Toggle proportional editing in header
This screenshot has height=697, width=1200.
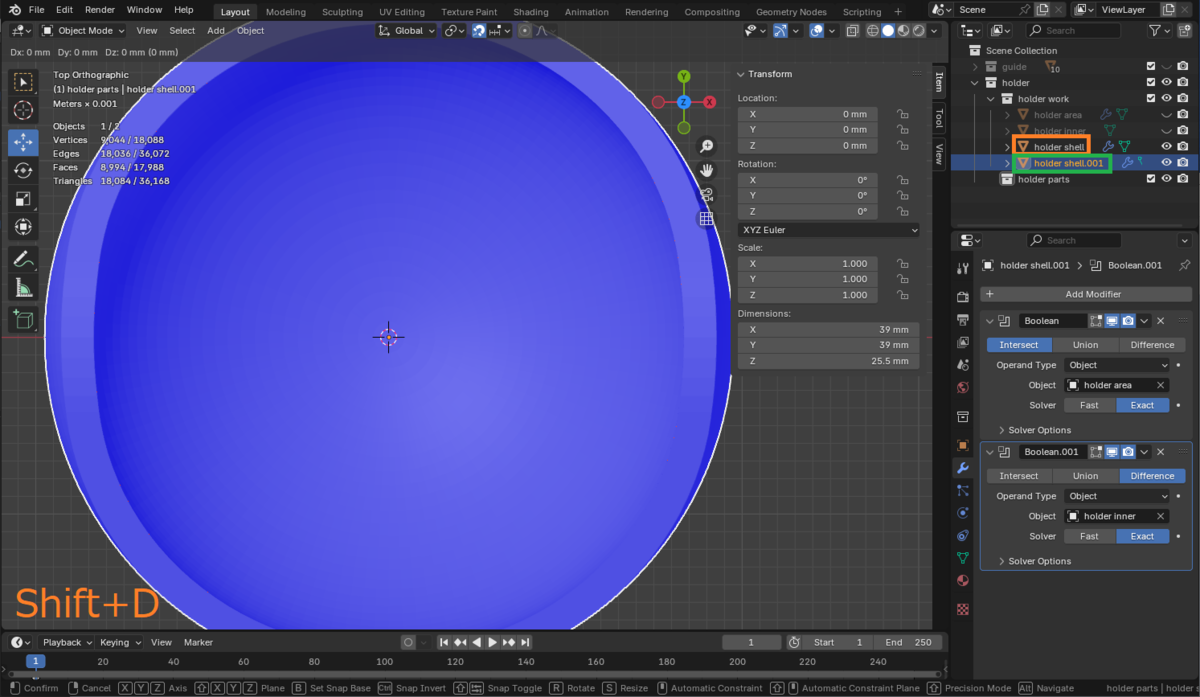(524, 31)
